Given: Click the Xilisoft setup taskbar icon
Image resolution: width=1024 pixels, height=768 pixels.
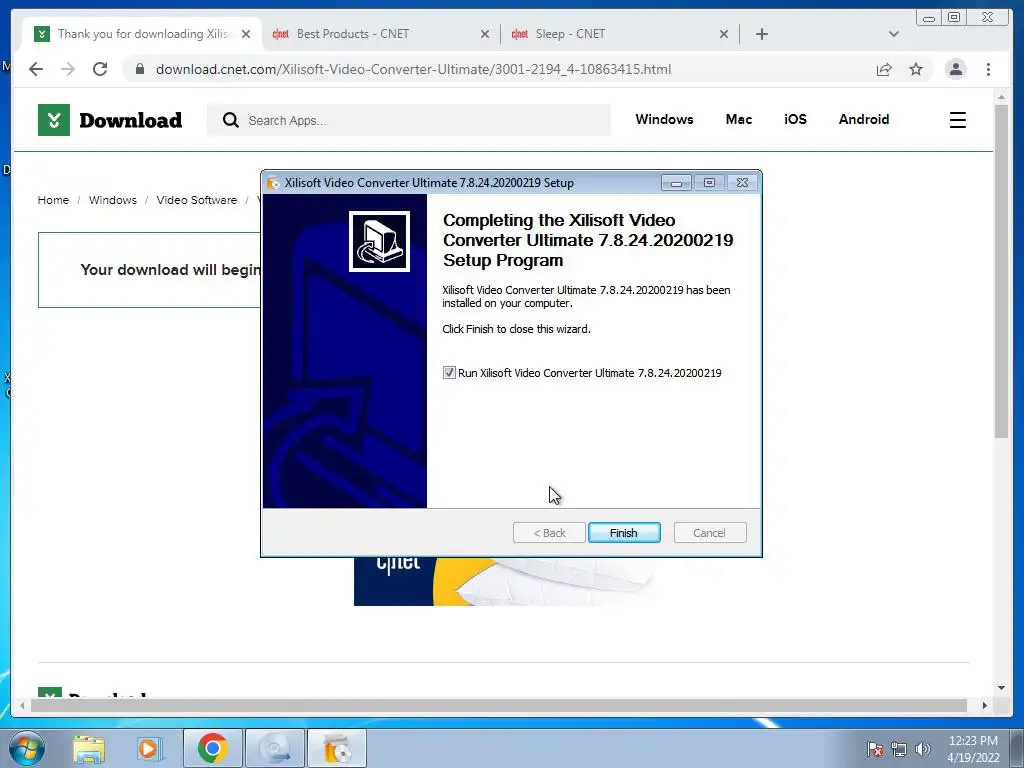Looking at the screenshot, I should pyautogui.click(x=336, y=748).
